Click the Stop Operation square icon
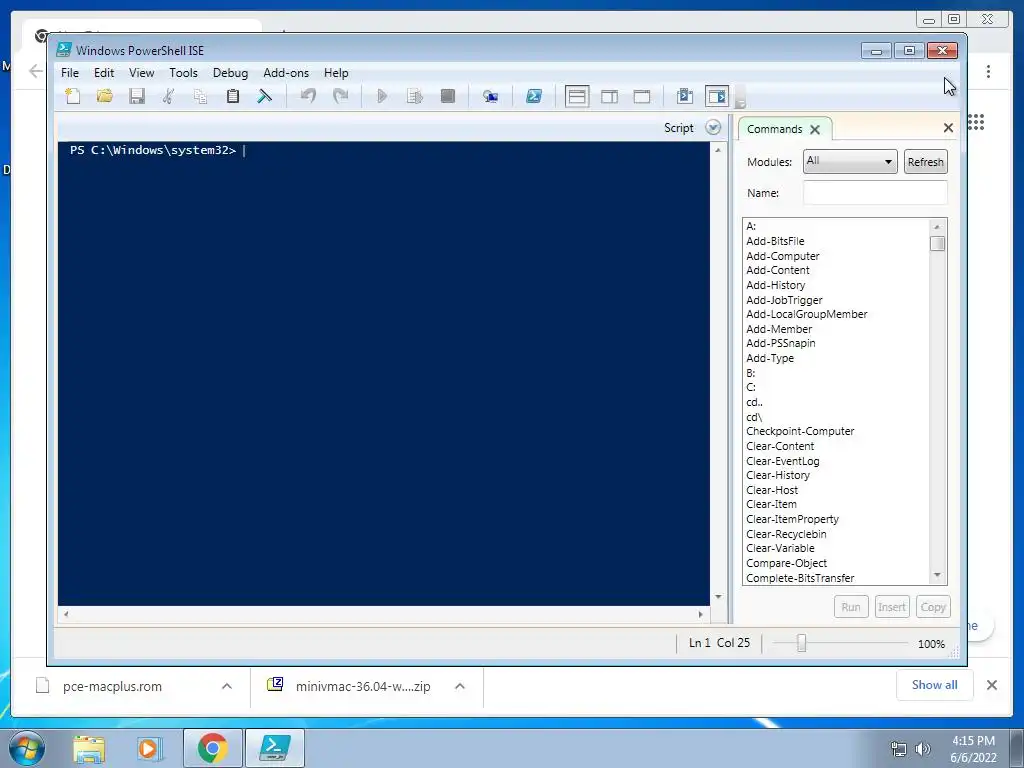The width and height of the screenshot is (1024, 768). tap(447, 97)
